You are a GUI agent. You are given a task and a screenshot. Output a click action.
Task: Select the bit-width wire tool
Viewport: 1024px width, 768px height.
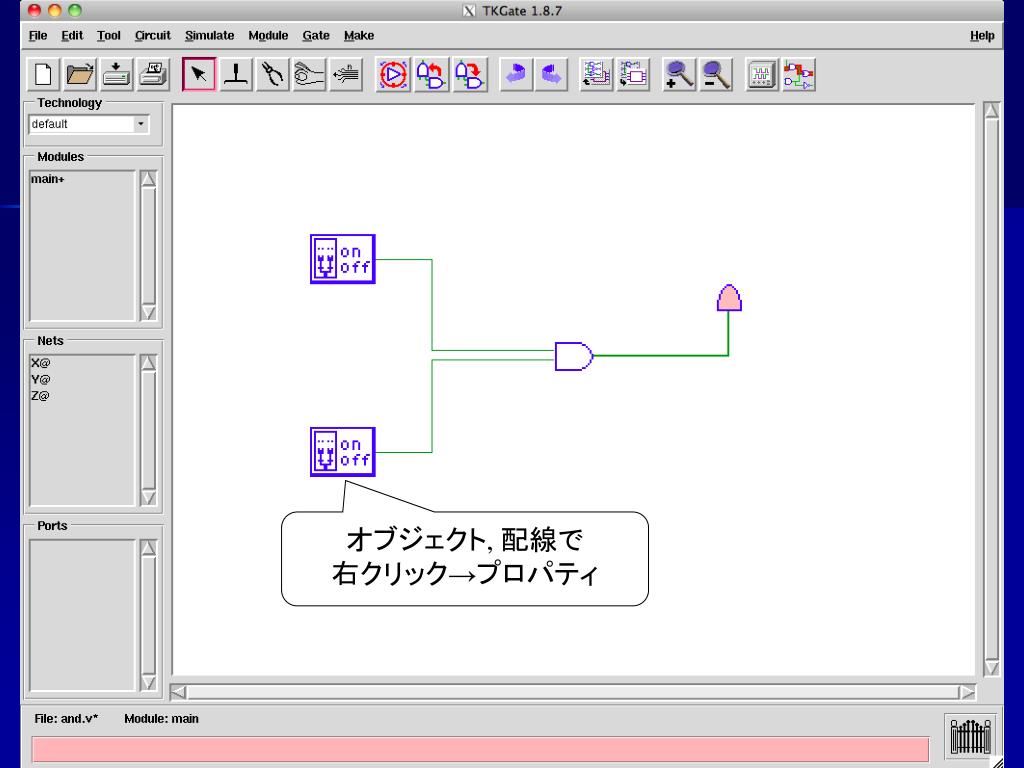pyautogui.click(x=345, y=74)
